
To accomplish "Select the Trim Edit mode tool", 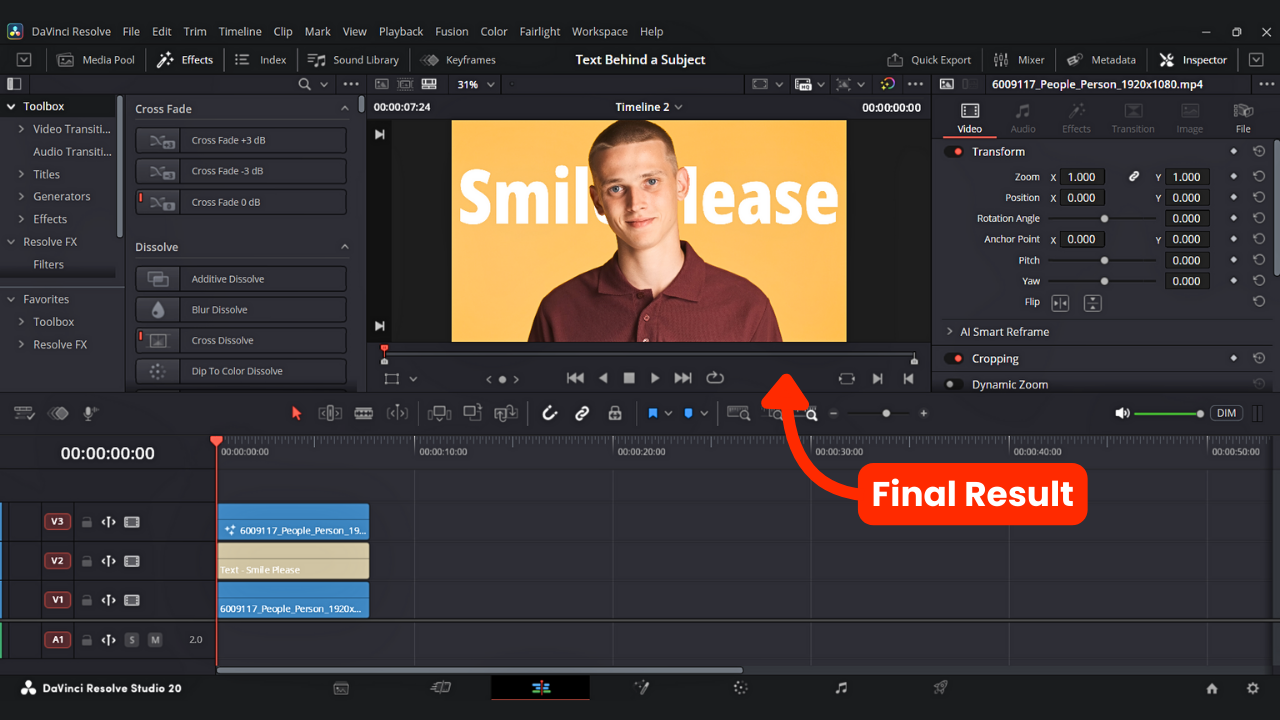I will point(330,413).
